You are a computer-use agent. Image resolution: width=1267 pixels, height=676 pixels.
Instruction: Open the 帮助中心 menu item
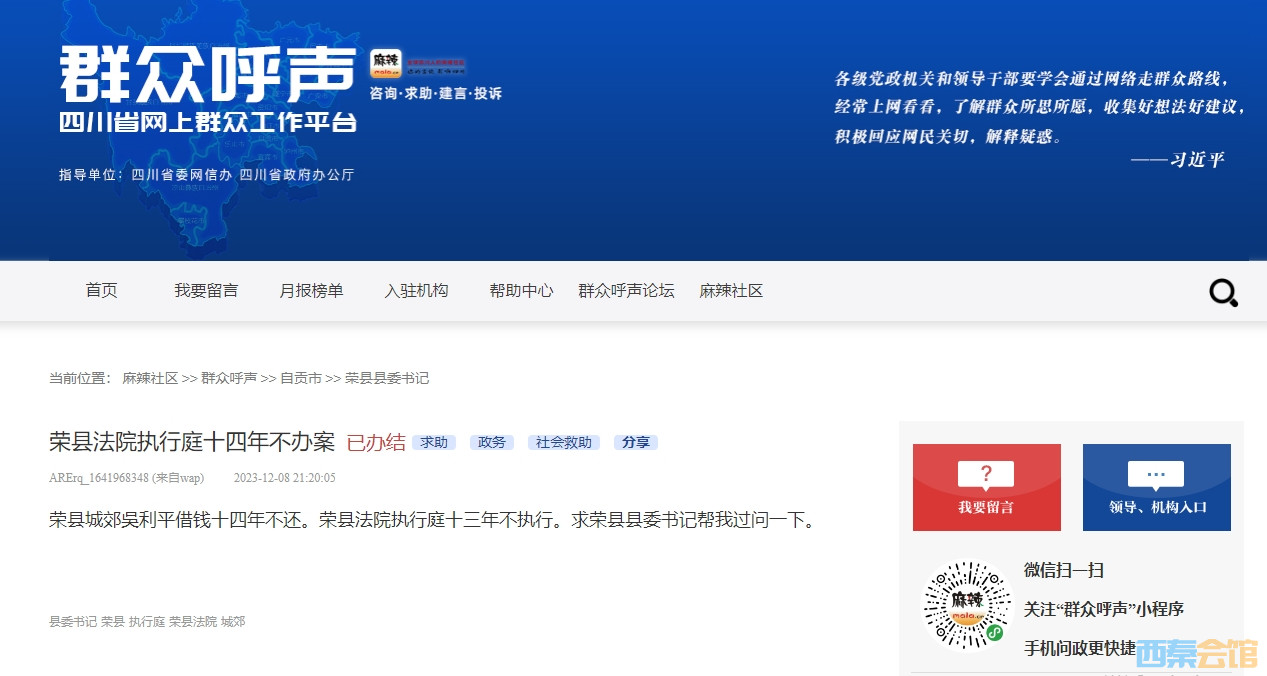point(521,291)
